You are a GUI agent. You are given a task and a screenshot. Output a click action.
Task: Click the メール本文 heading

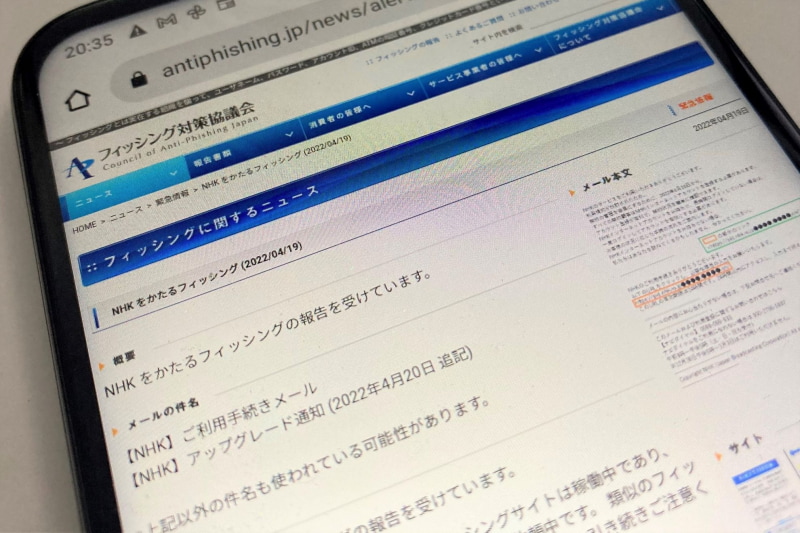point(607,181)
